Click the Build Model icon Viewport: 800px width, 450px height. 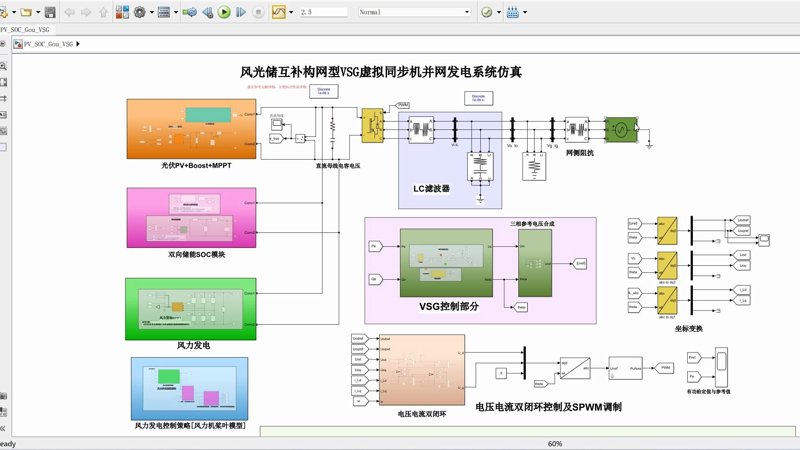(513, 12)
